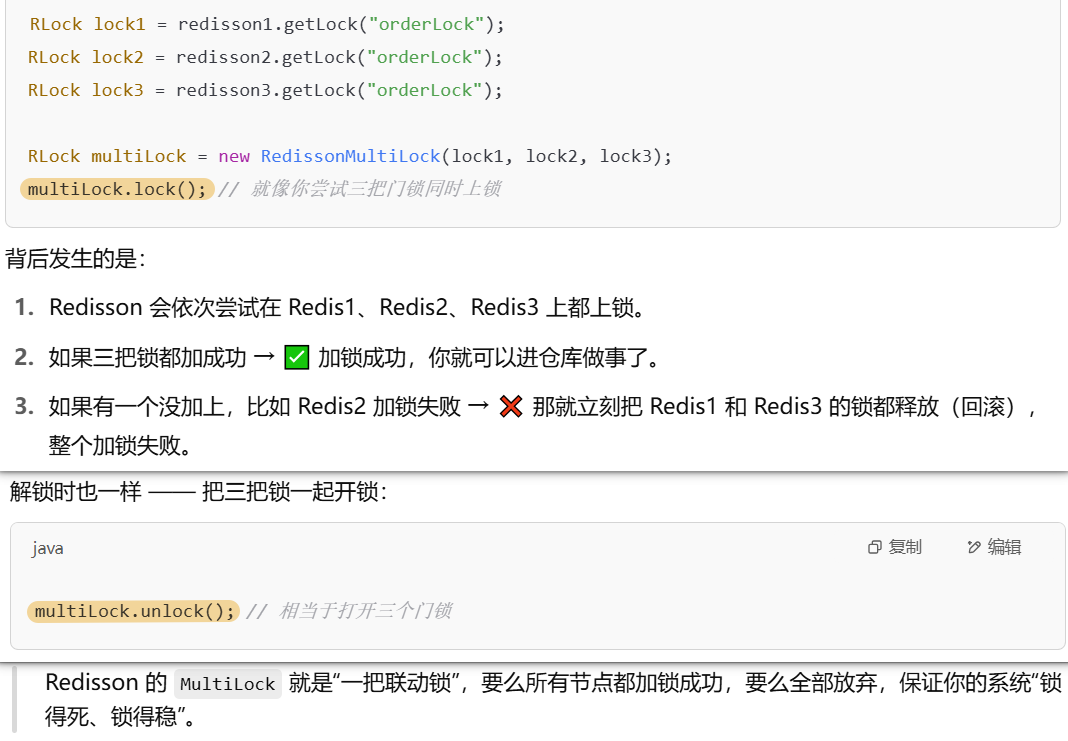The image size is (1068, 741).
Task: Click the comment 相当于打开三个门锁
Action: pyautogui.click(x=349, y=611)
